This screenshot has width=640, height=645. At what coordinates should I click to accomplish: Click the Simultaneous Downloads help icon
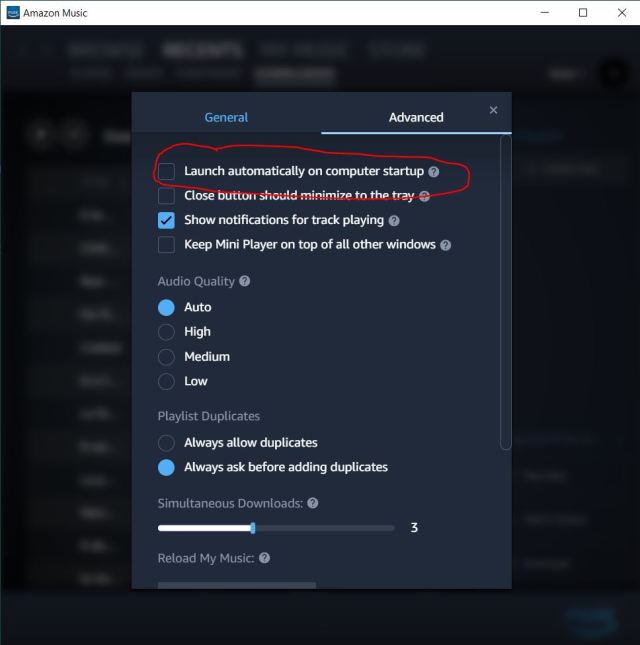click(x=313, y=503)
